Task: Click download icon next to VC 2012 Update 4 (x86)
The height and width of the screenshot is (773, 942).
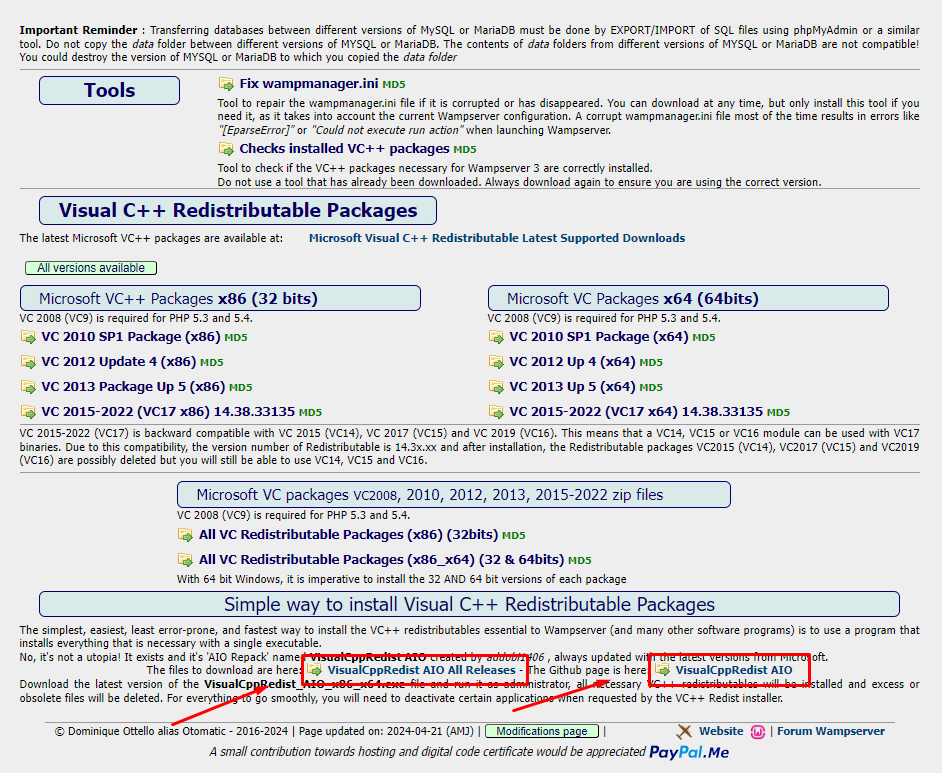Action: 28,362
